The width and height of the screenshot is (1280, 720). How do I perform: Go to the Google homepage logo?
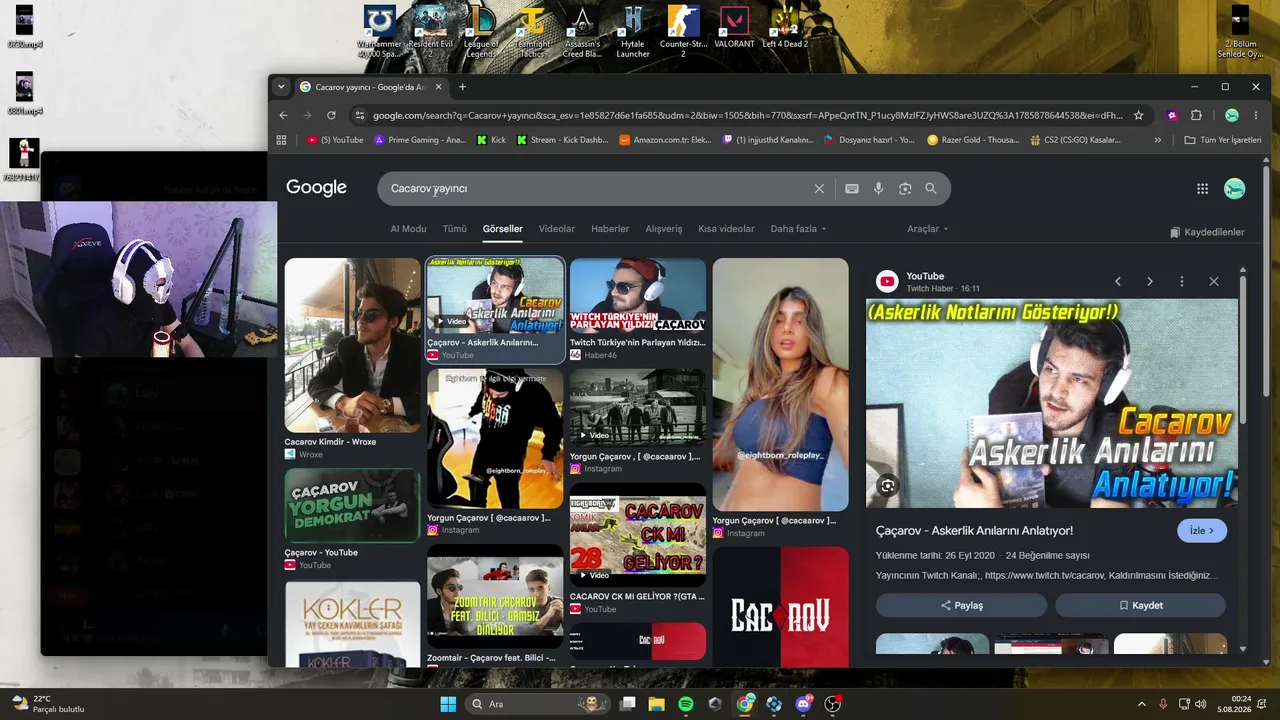(316, 188)
